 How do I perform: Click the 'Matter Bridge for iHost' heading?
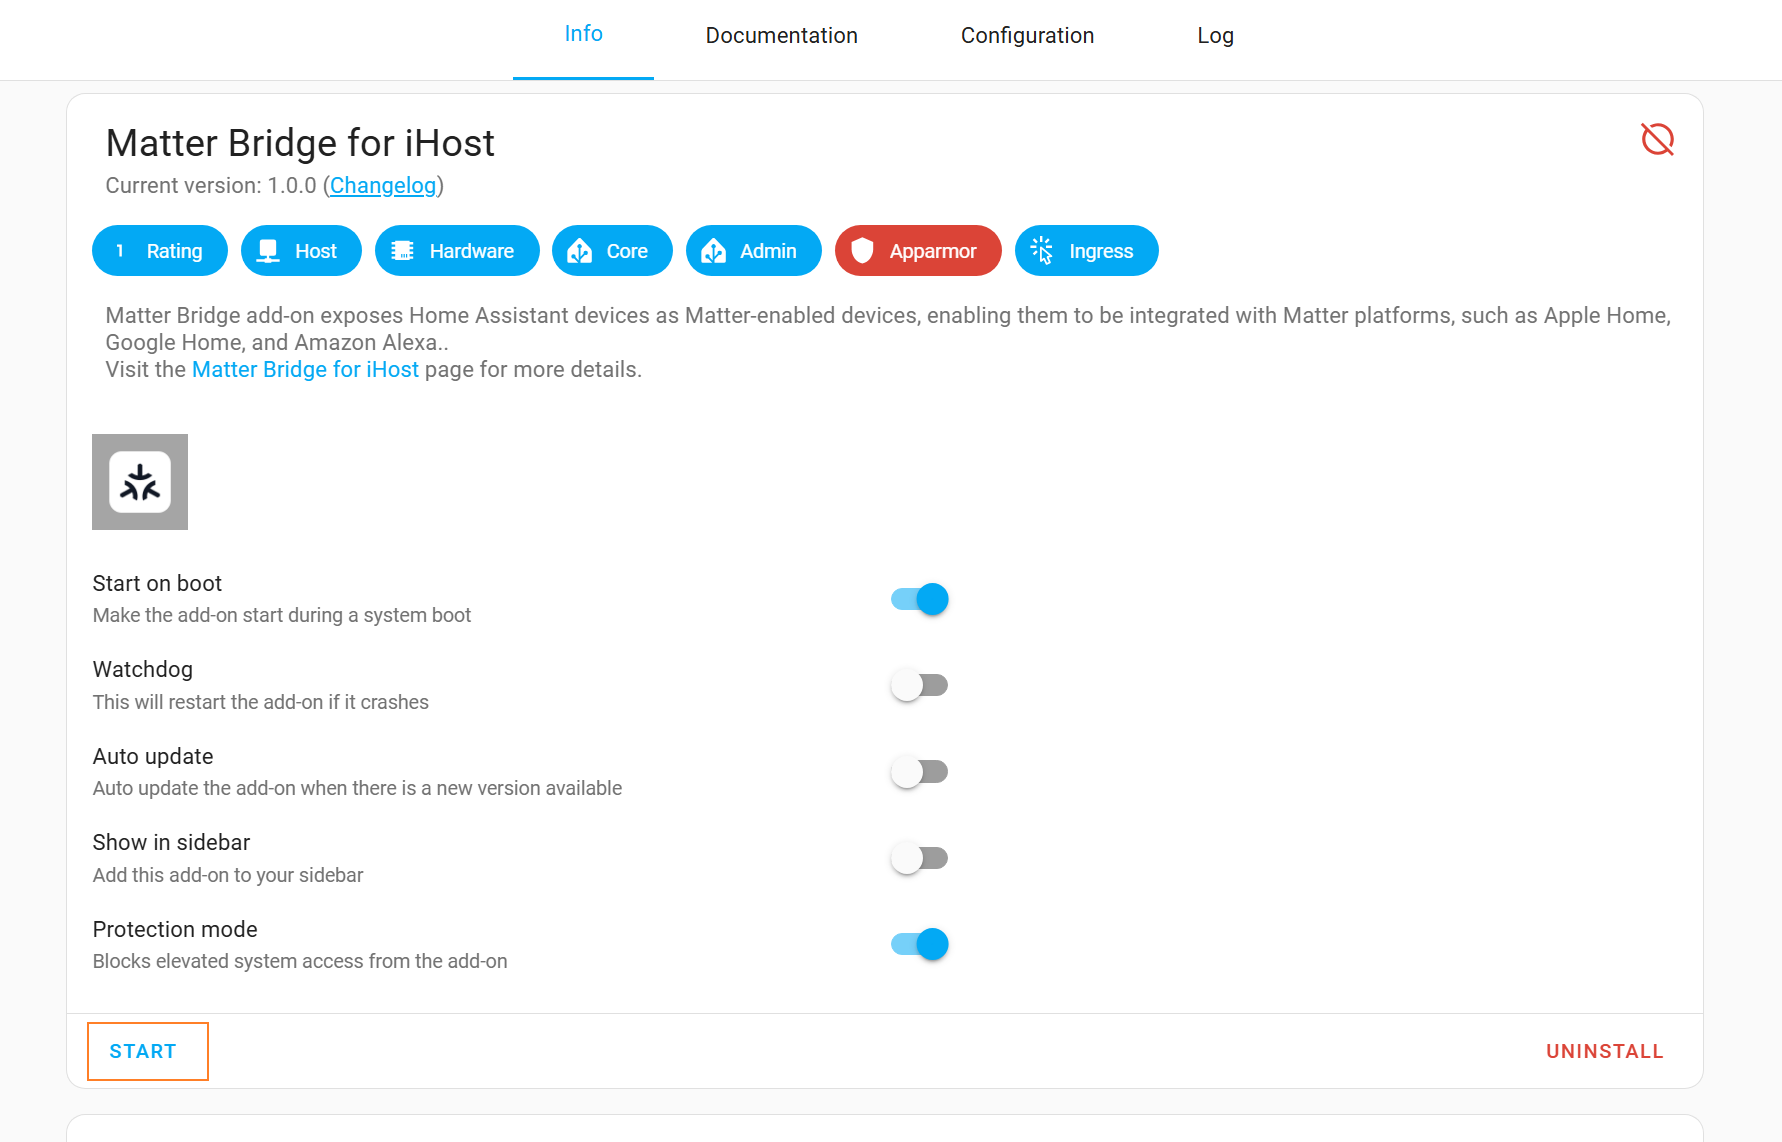click(x=300, y=143)
